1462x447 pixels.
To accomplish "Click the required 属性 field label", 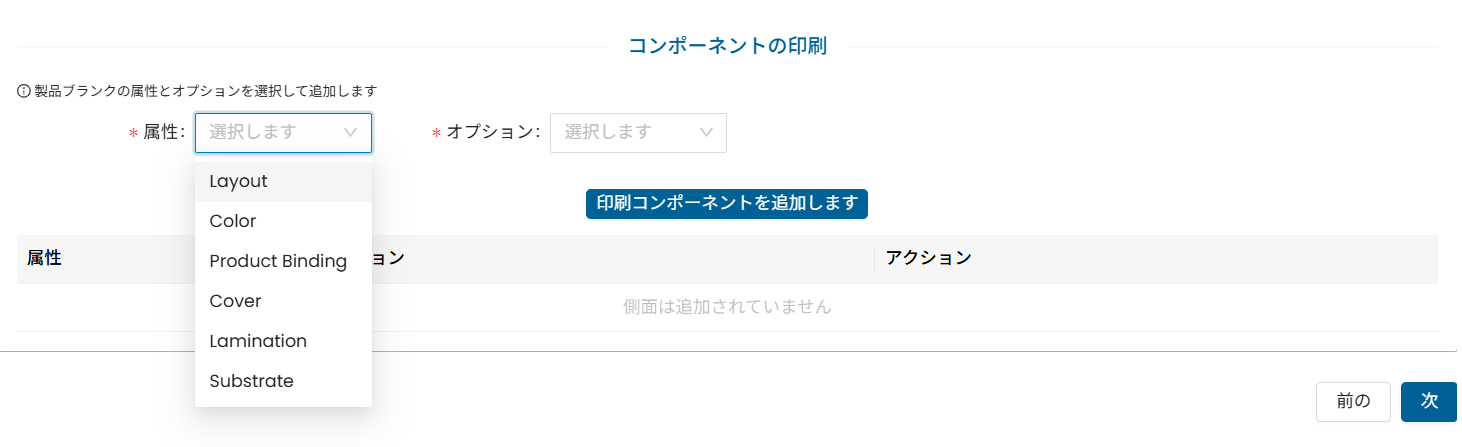I will coord(157,132).
